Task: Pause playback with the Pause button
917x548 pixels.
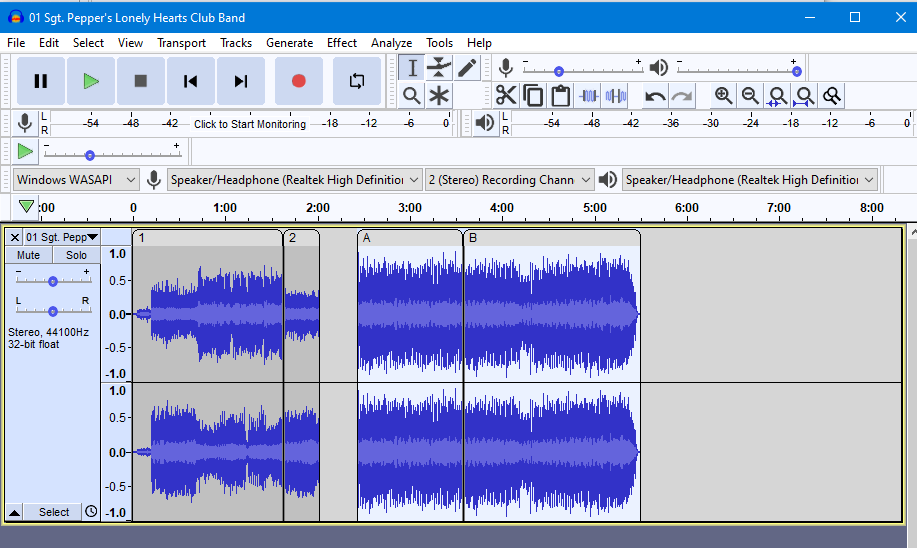Action: coord(40,81)
